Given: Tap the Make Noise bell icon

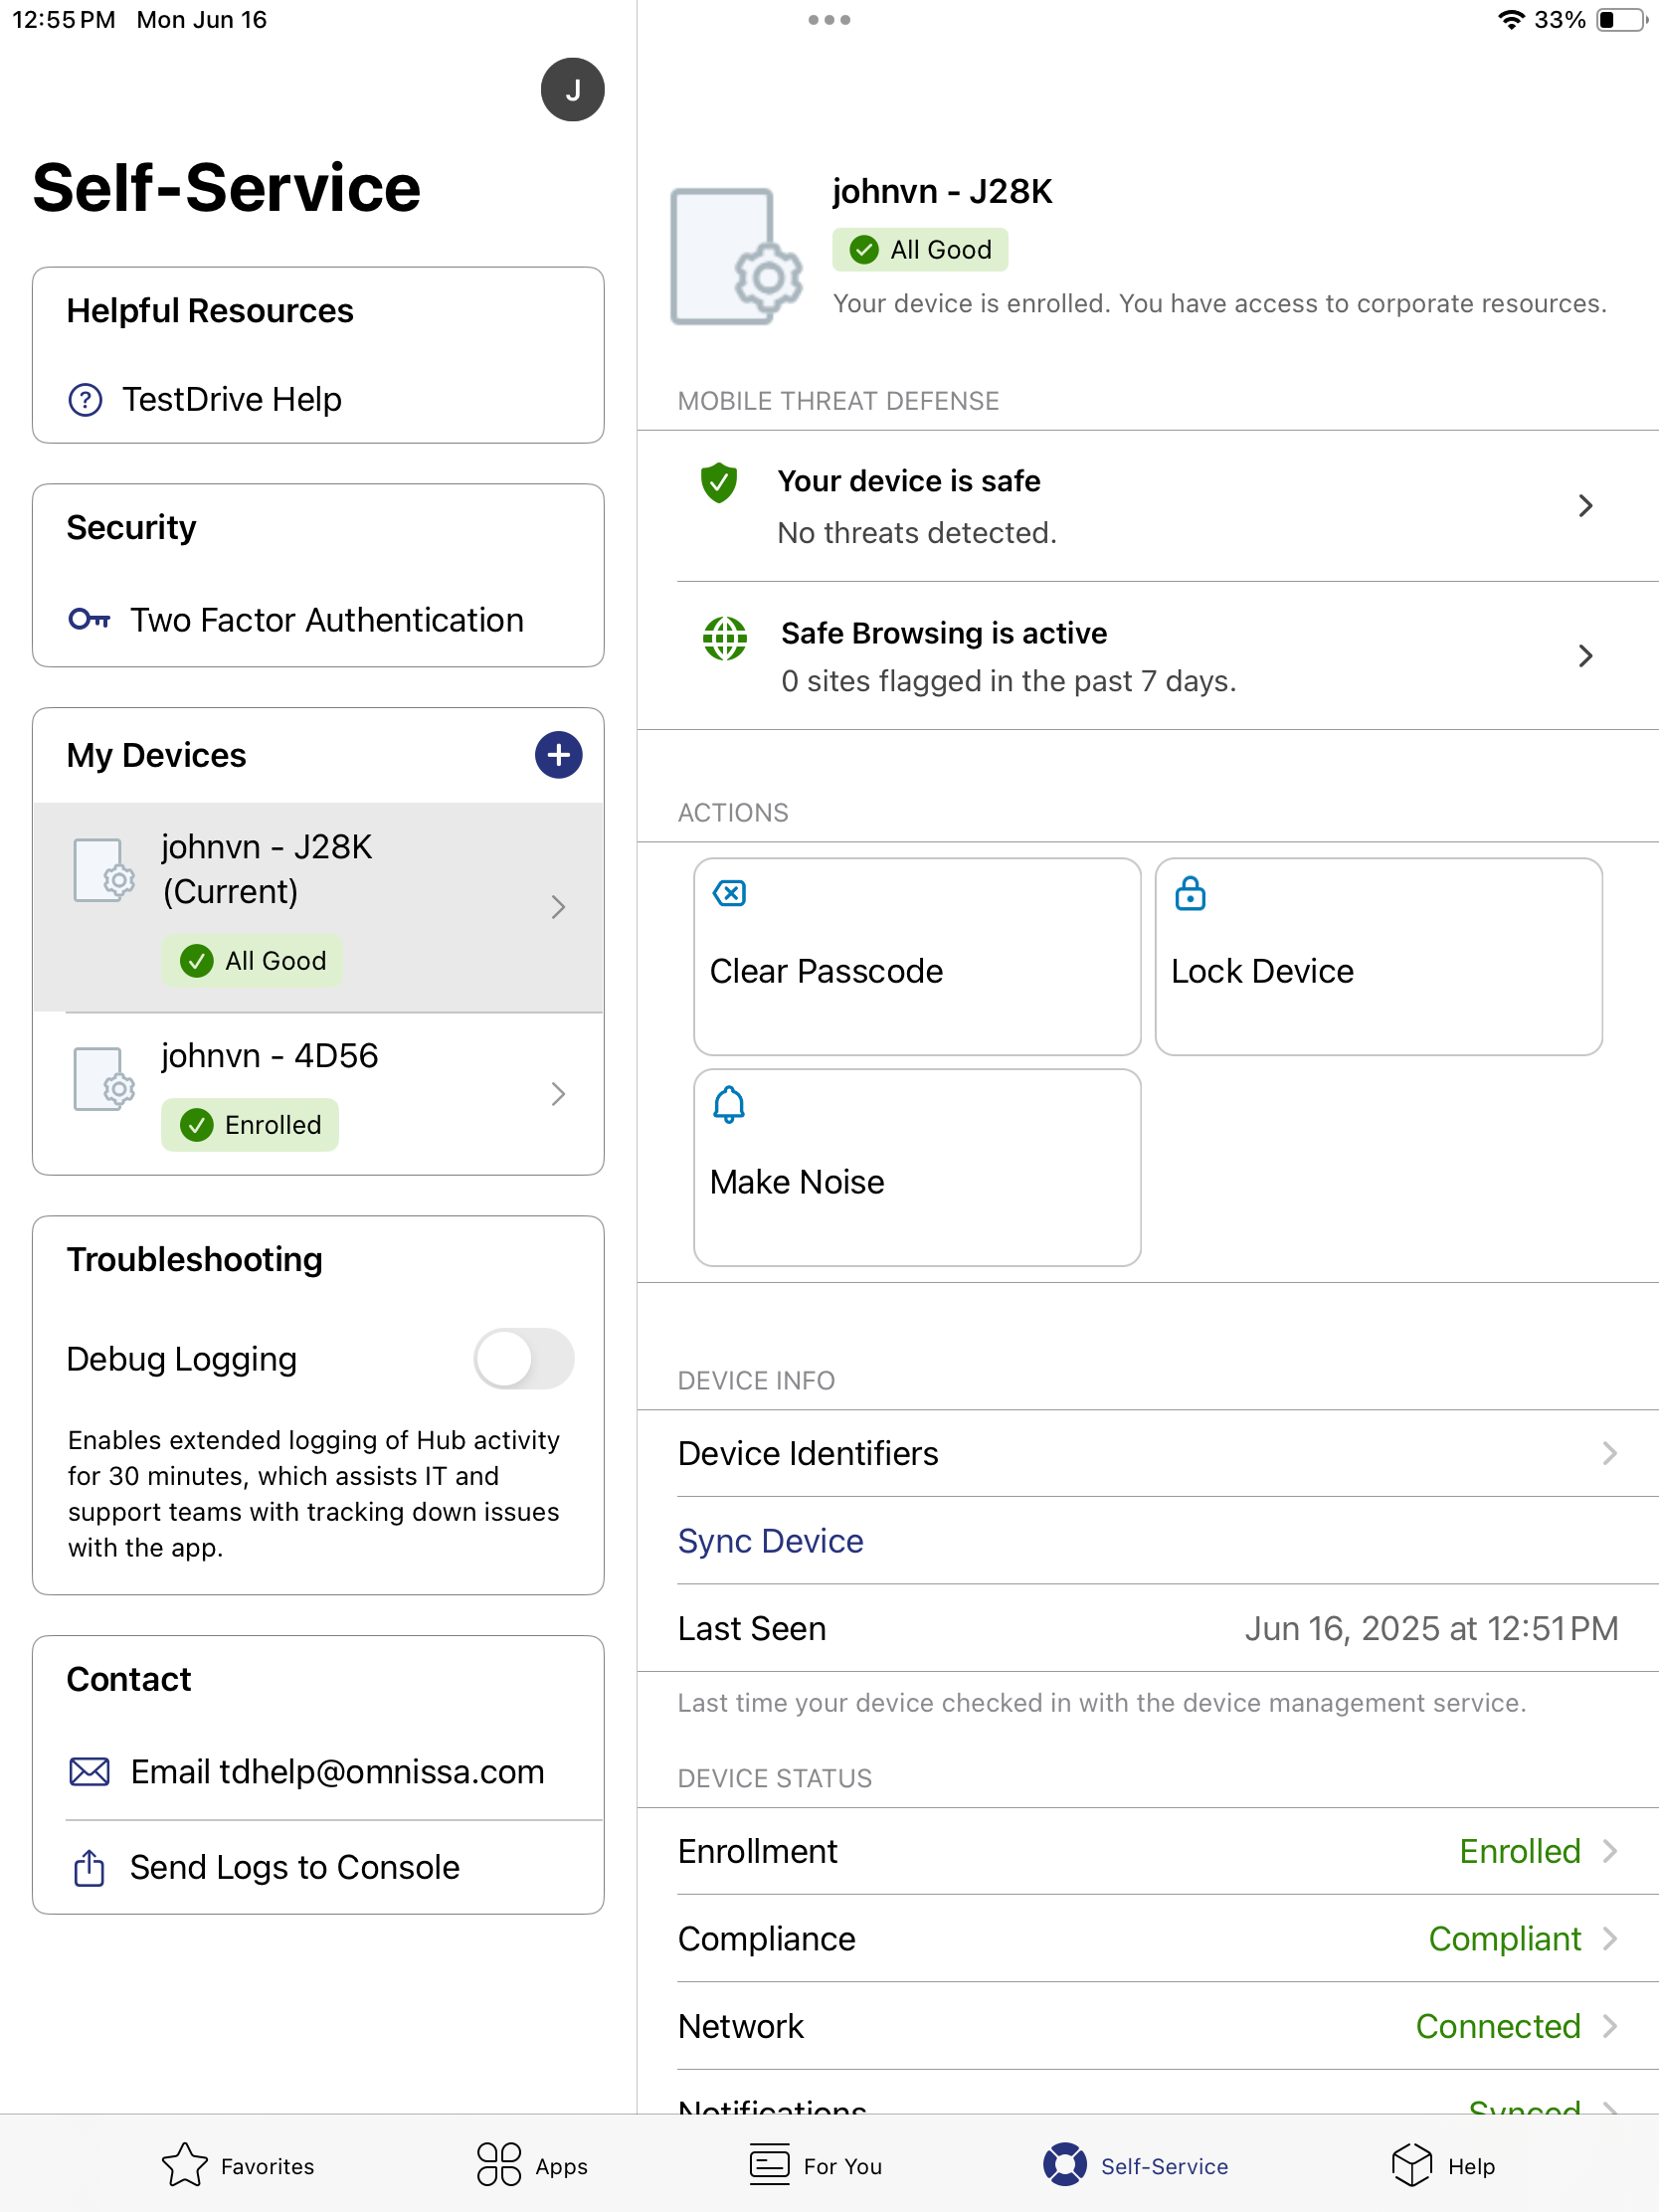Looking at the screenshot, I should [x=729, y=1105].
